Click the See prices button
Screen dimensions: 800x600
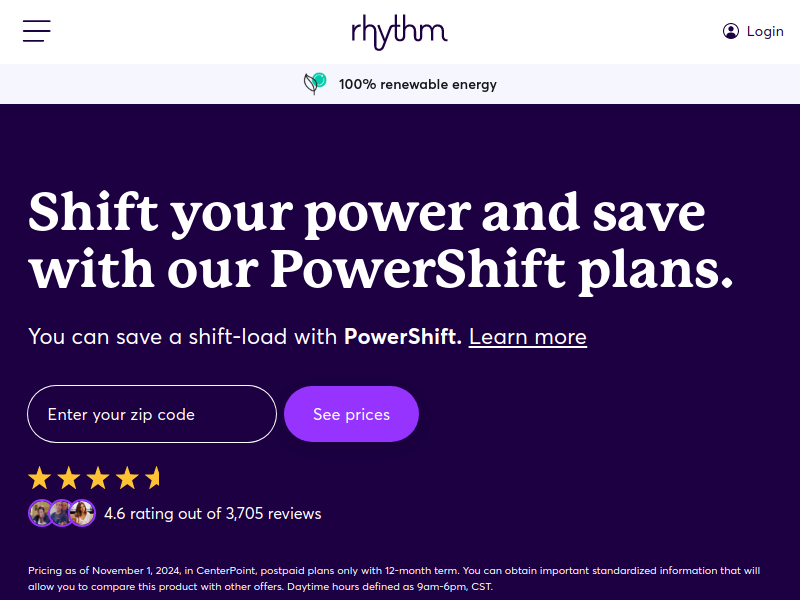[x=352, y=414]
